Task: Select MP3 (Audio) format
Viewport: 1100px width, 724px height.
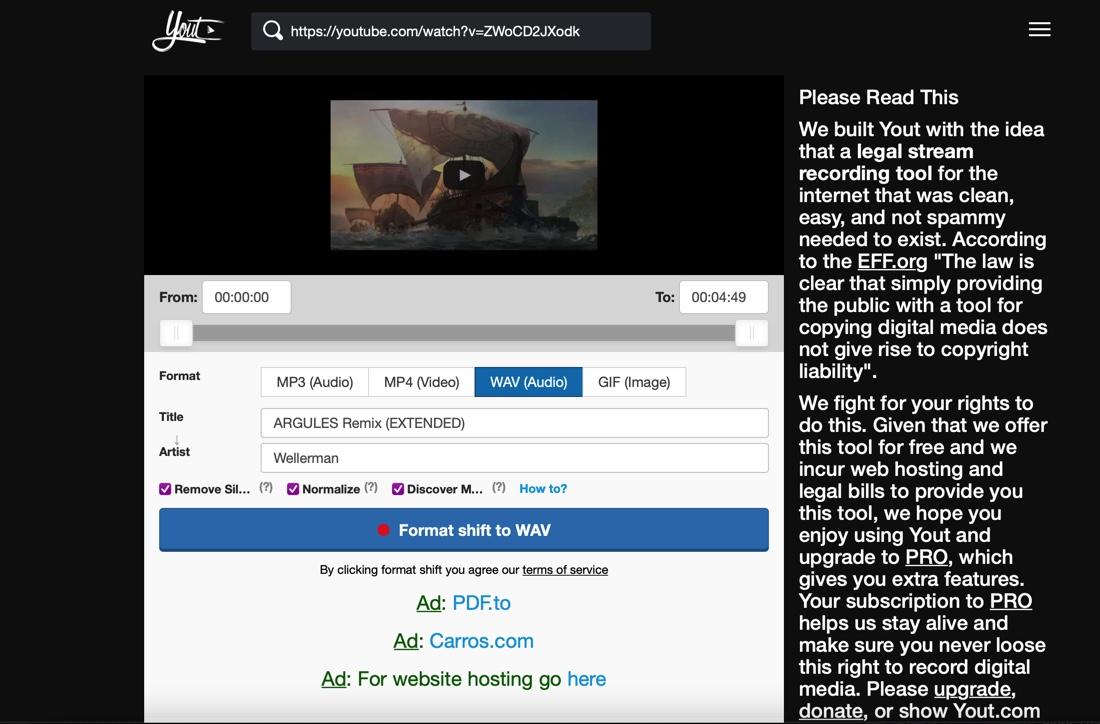Action: coord(314,382)
